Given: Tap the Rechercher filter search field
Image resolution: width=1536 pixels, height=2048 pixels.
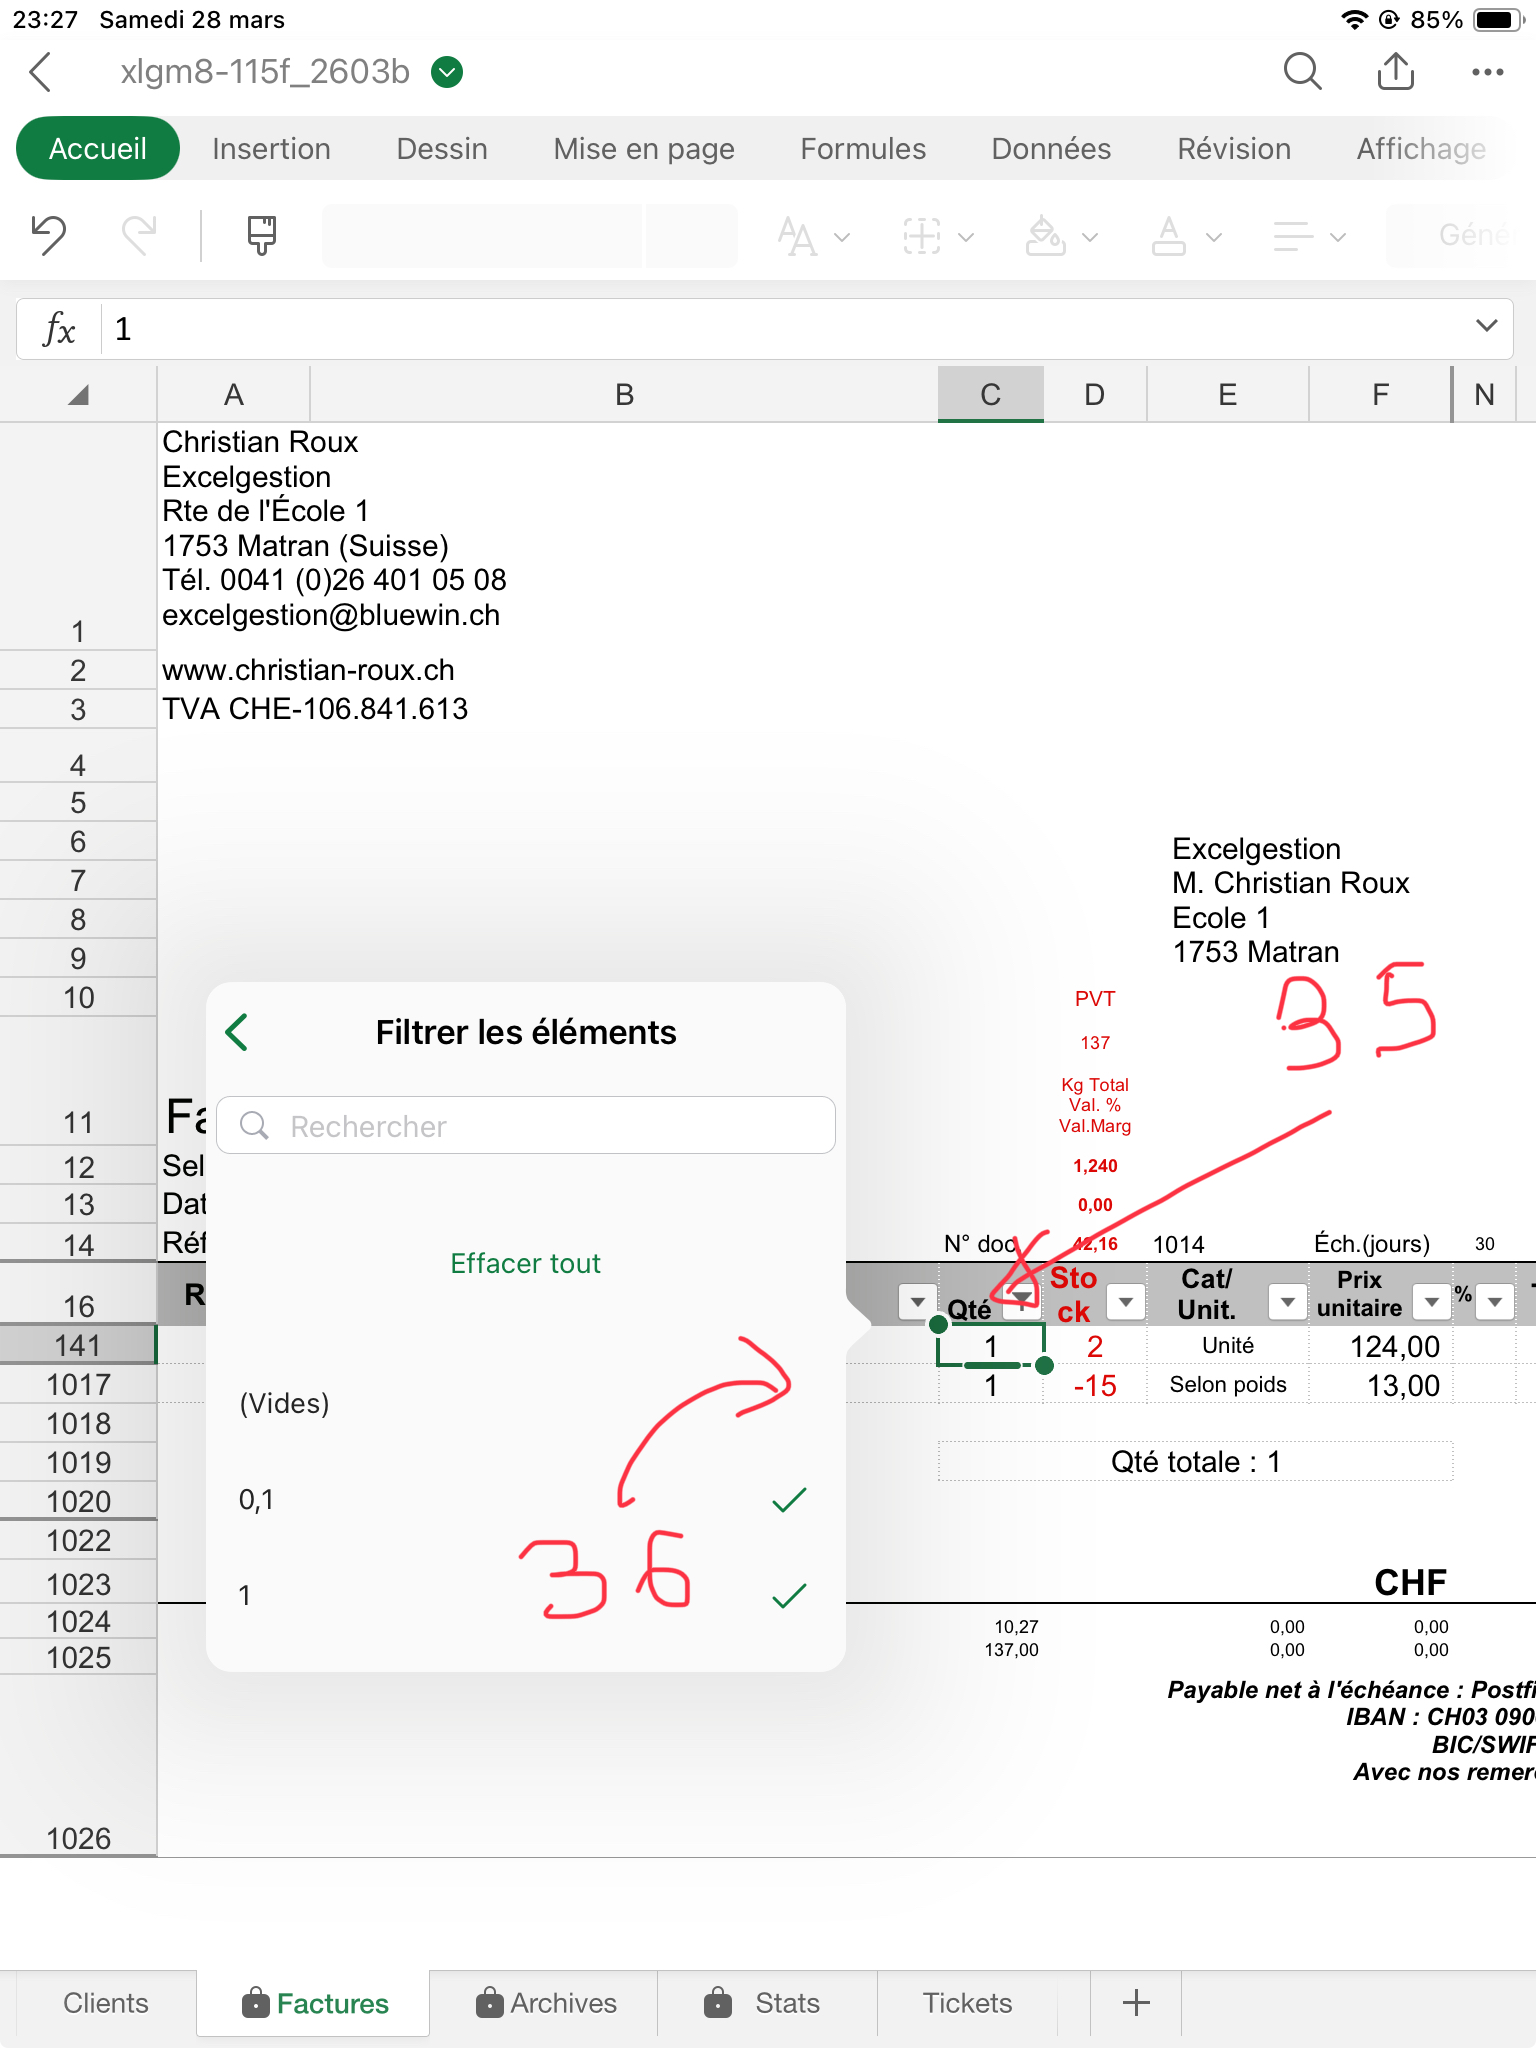Looking at the screenshot, I should [540, 1126].
